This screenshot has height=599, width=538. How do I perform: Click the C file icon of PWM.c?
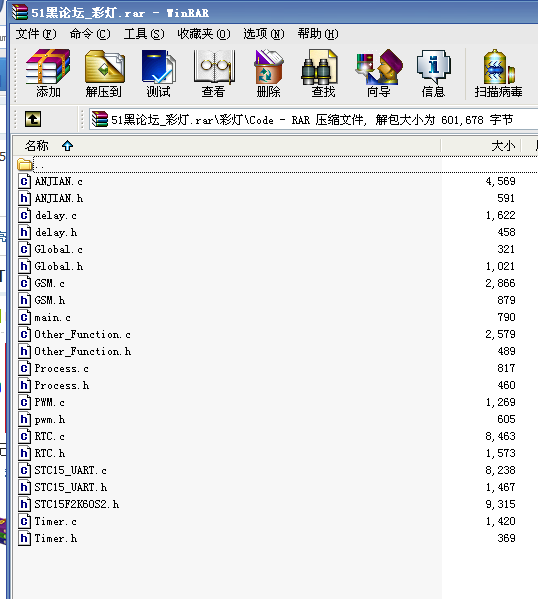click(x=24, y=402)
